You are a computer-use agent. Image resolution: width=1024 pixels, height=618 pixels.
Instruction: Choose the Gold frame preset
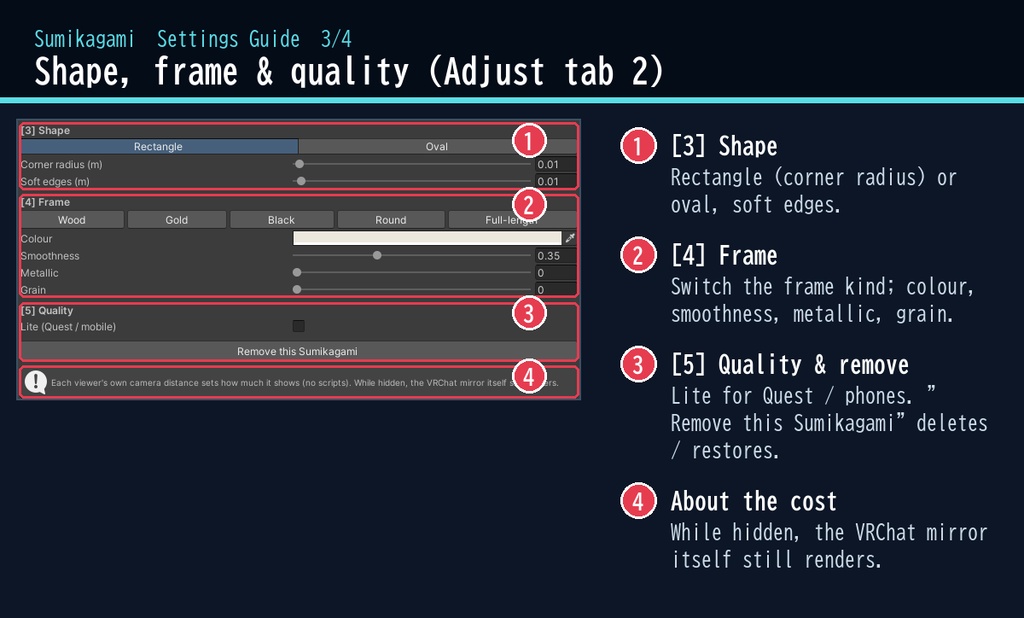[176, 220]
